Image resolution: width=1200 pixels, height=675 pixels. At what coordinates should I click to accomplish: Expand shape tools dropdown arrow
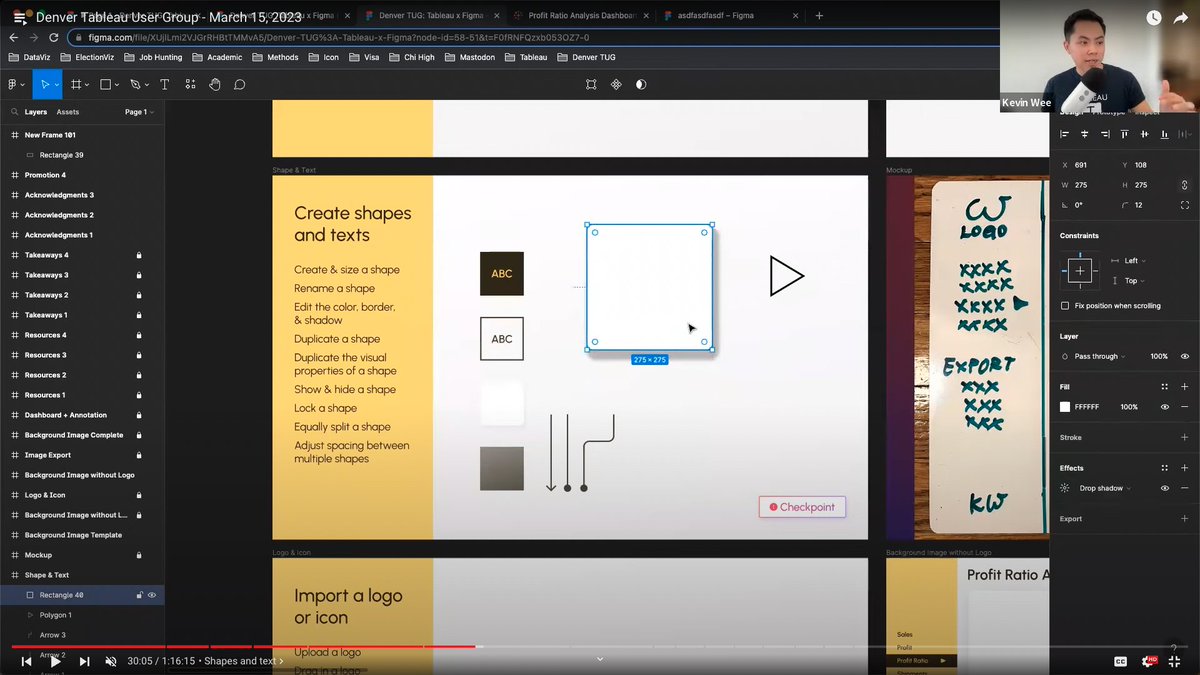pyautogui.click(x=118, y=85)
